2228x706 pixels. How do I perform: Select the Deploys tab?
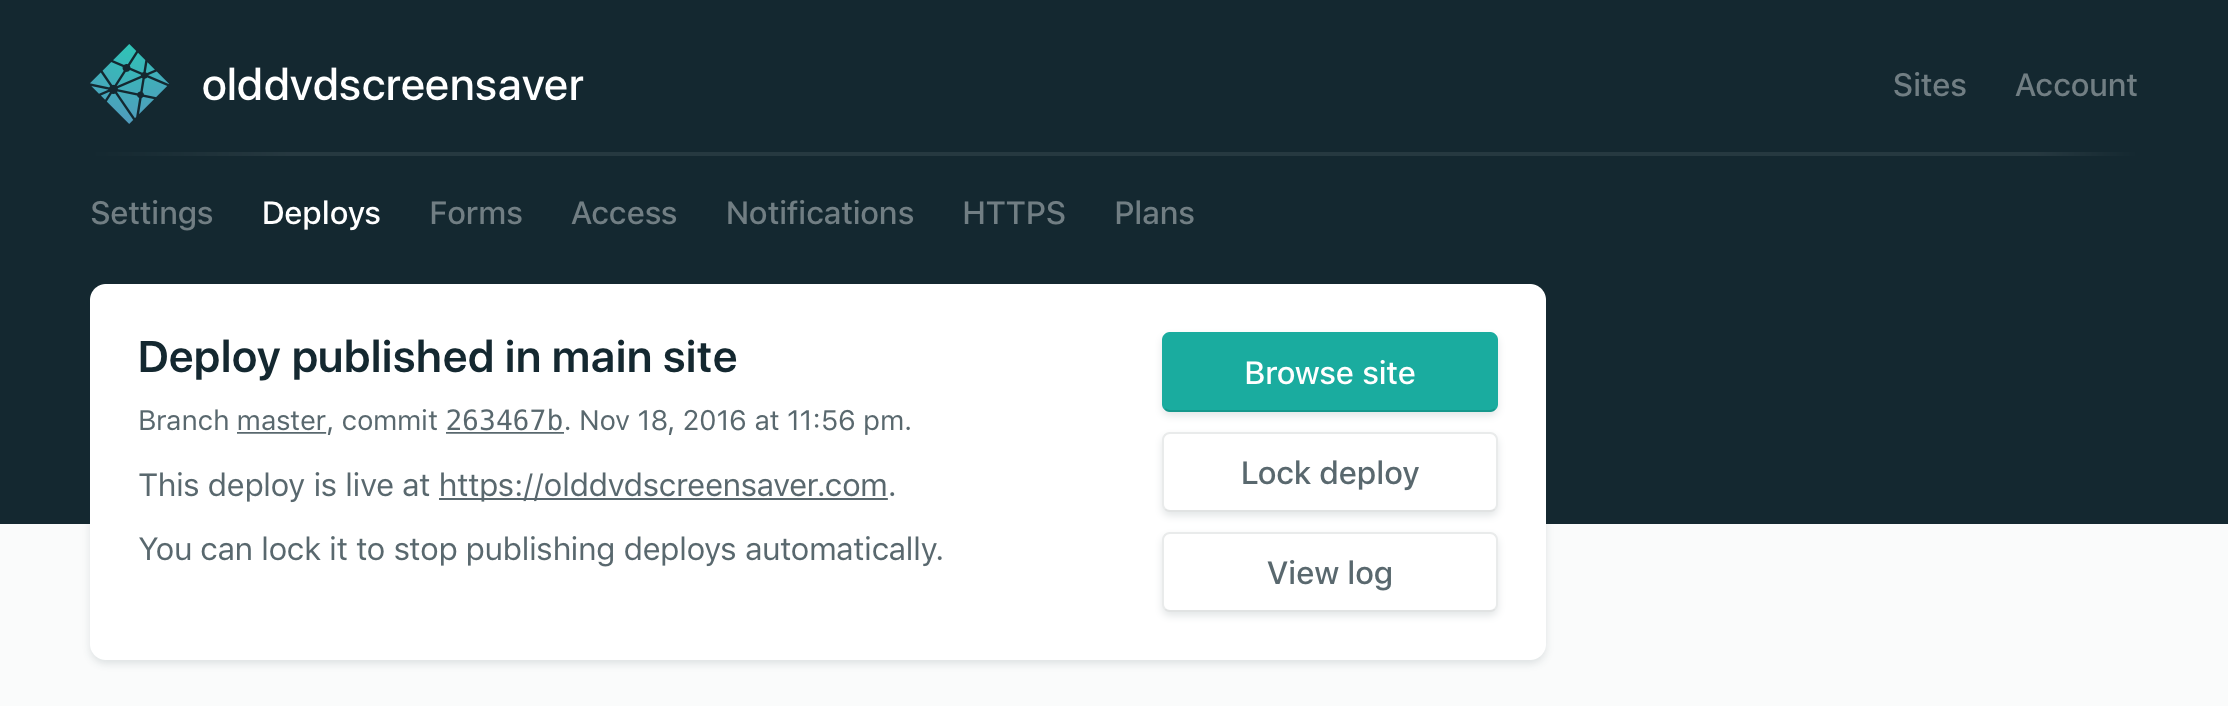[x=321, y=213]
